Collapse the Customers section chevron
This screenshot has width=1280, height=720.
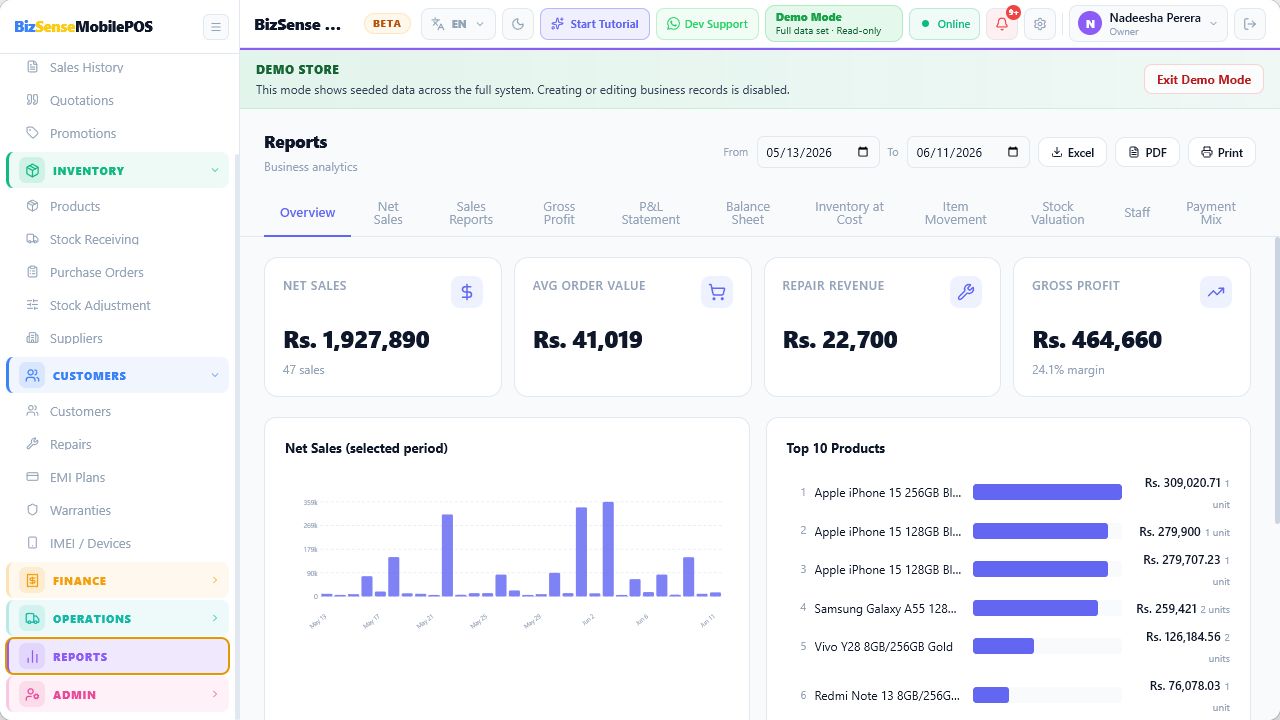[x=215, y=376]
